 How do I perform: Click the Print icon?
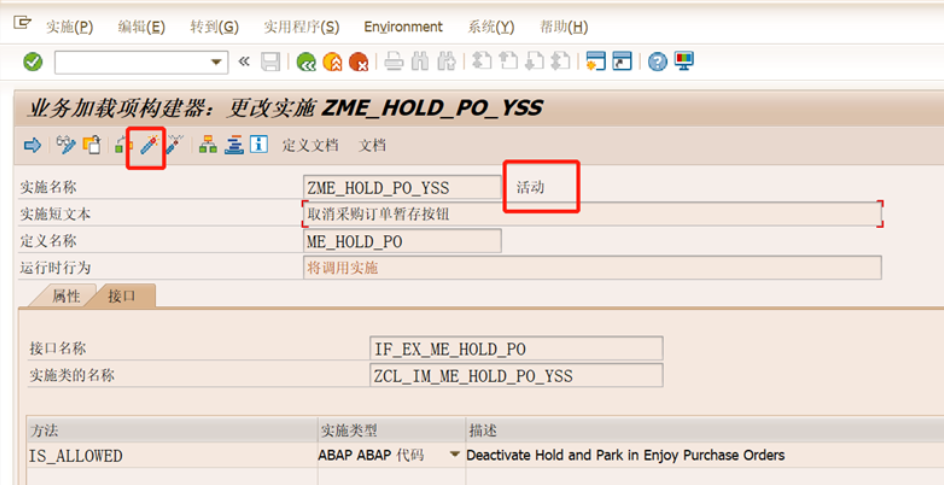pos(394,61)
